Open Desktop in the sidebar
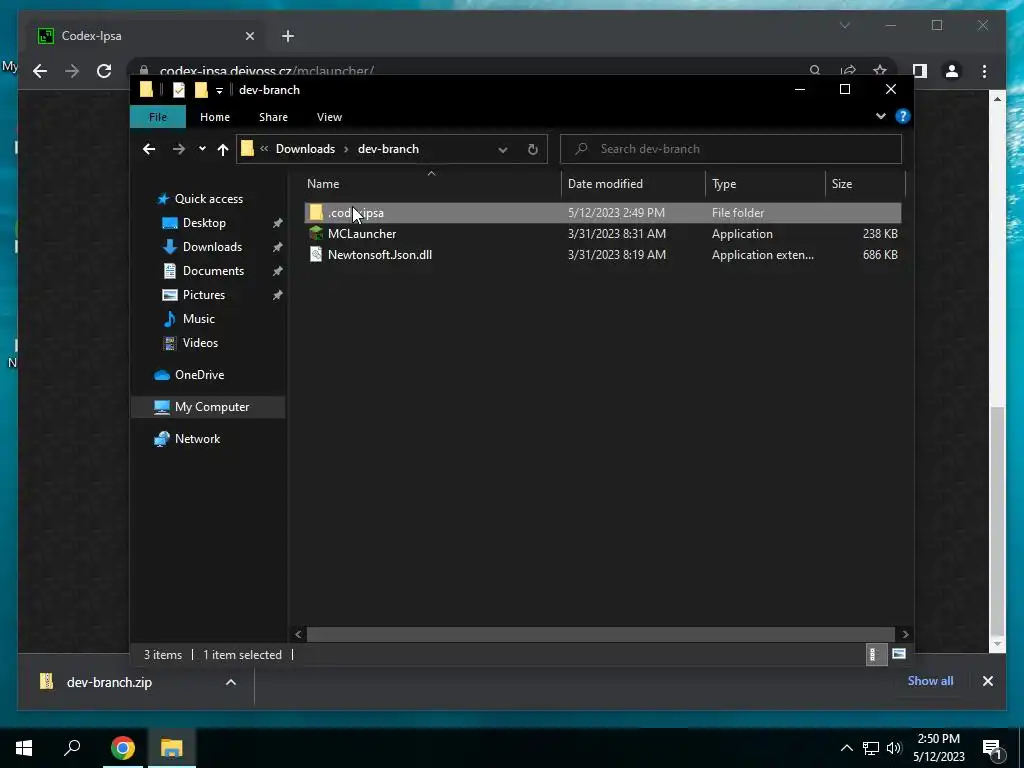The height and width of the screenshot is (768, 1024). click(204, 223)
